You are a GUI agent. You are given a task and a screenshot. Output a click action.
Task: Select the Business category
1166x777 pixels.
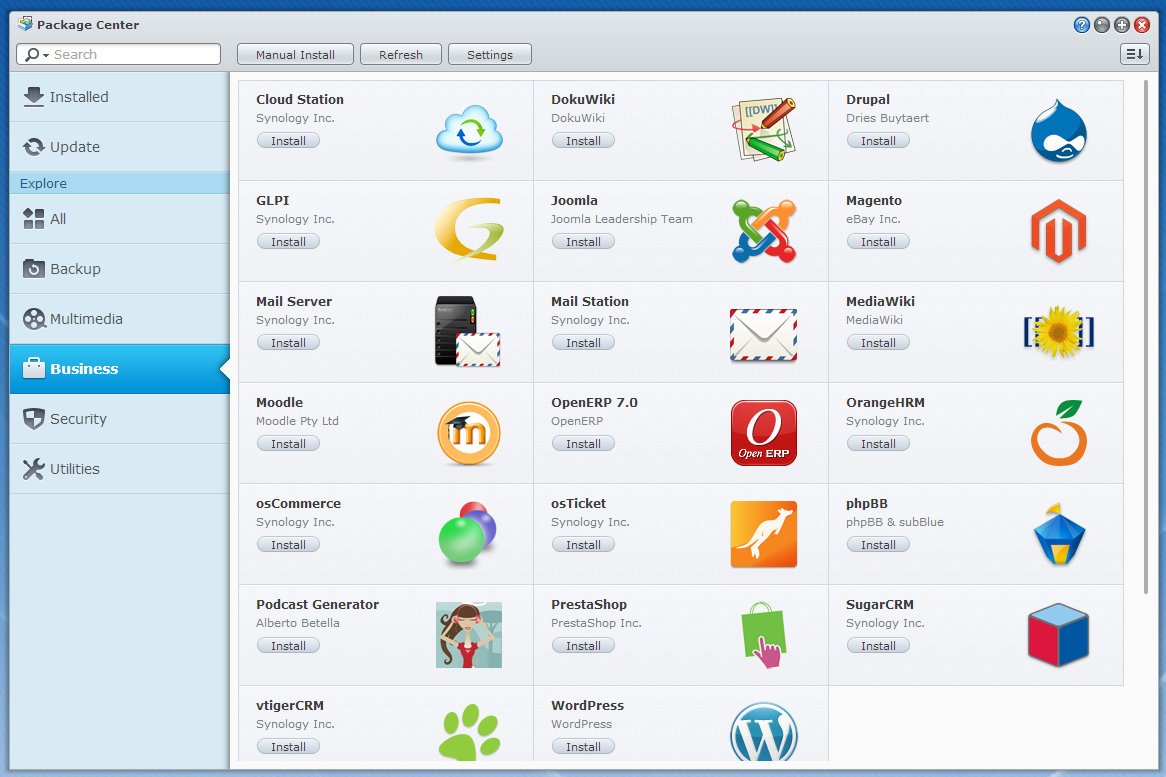click(x=120, y=369)
